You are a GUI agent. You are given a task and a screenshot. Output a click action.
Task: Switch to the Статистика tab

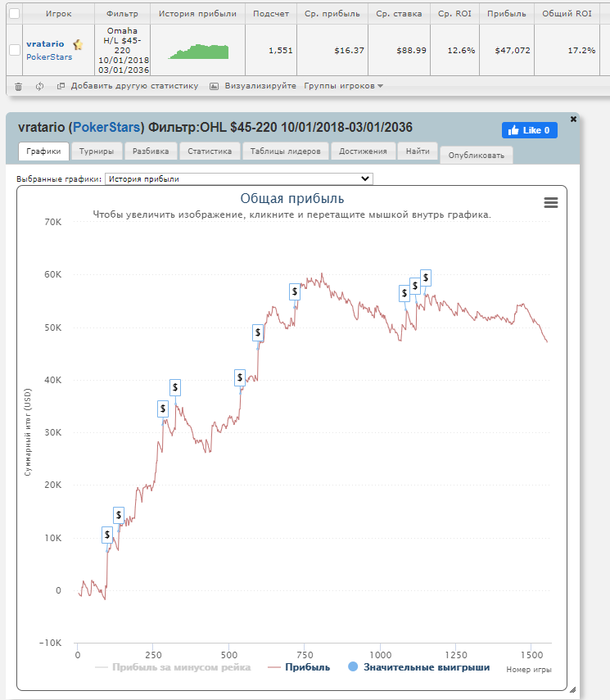click(x=209, y=151)
